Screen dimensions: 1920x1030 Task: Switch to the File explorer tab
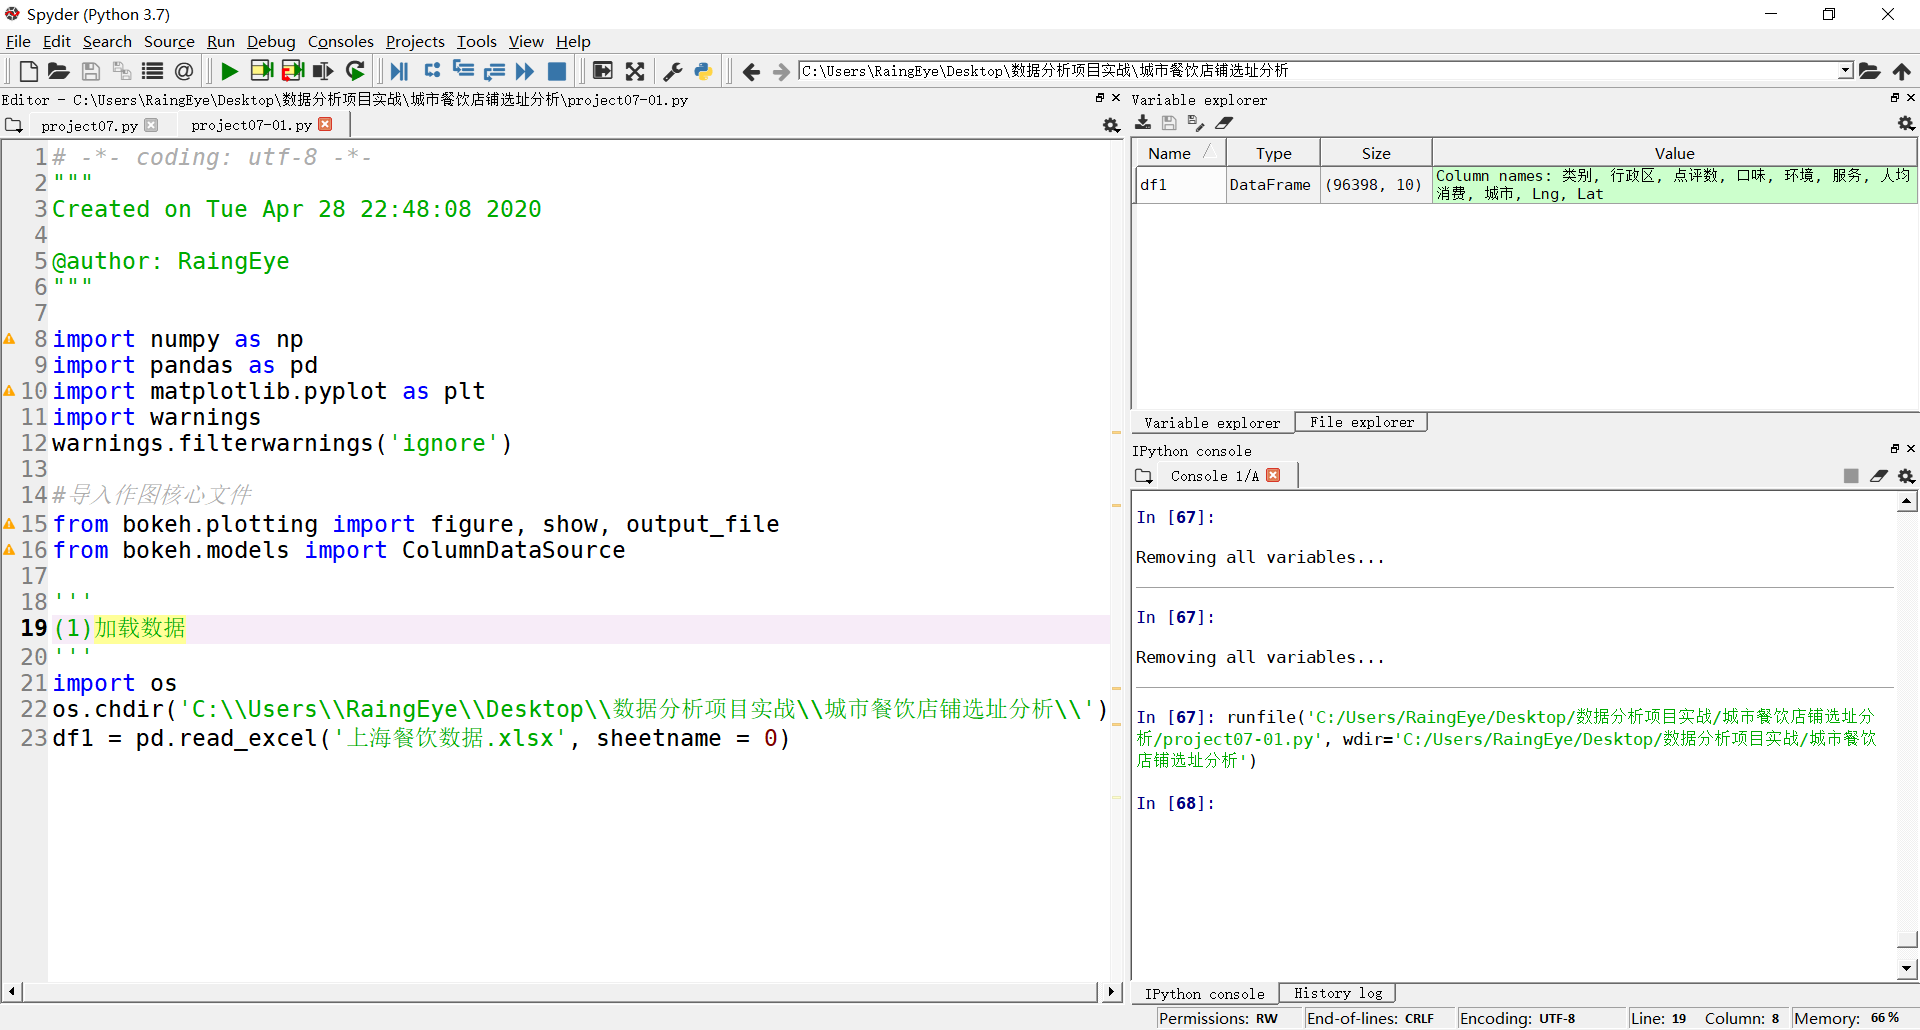coord(1361,422)
